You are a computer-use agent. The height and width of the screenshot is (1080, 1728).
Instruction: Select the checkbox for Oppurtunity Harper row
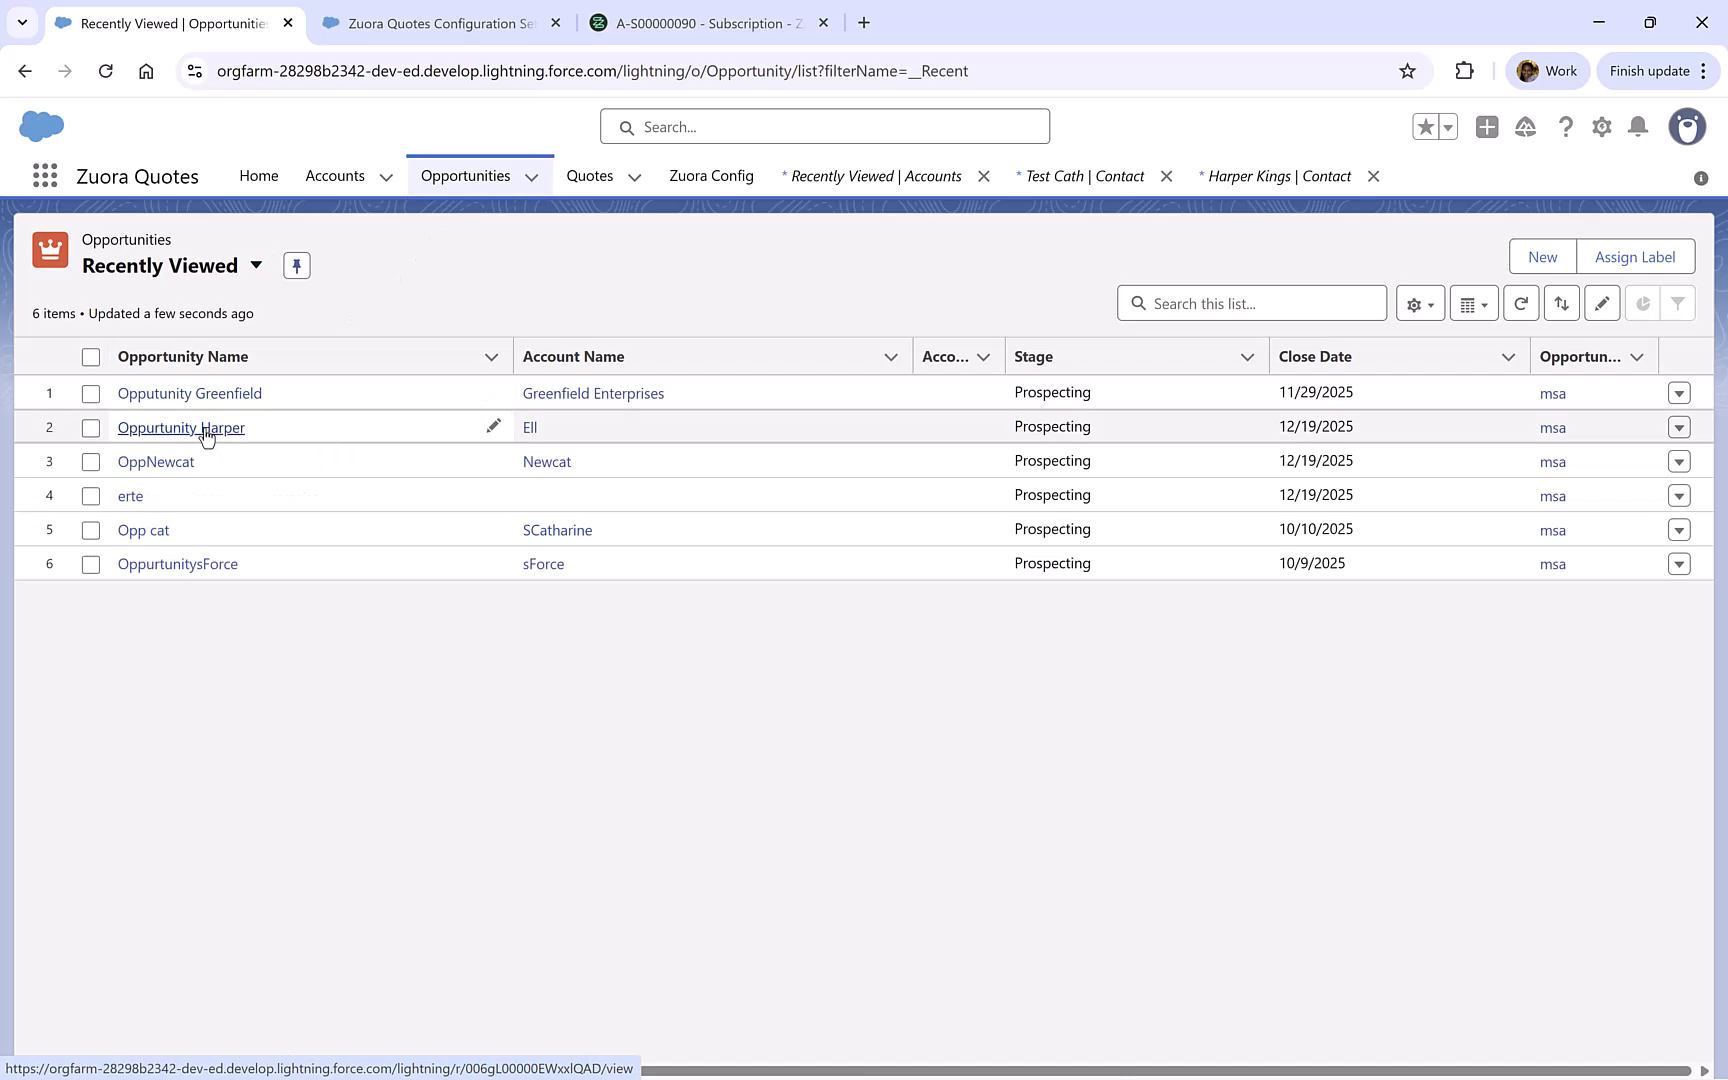91,427
